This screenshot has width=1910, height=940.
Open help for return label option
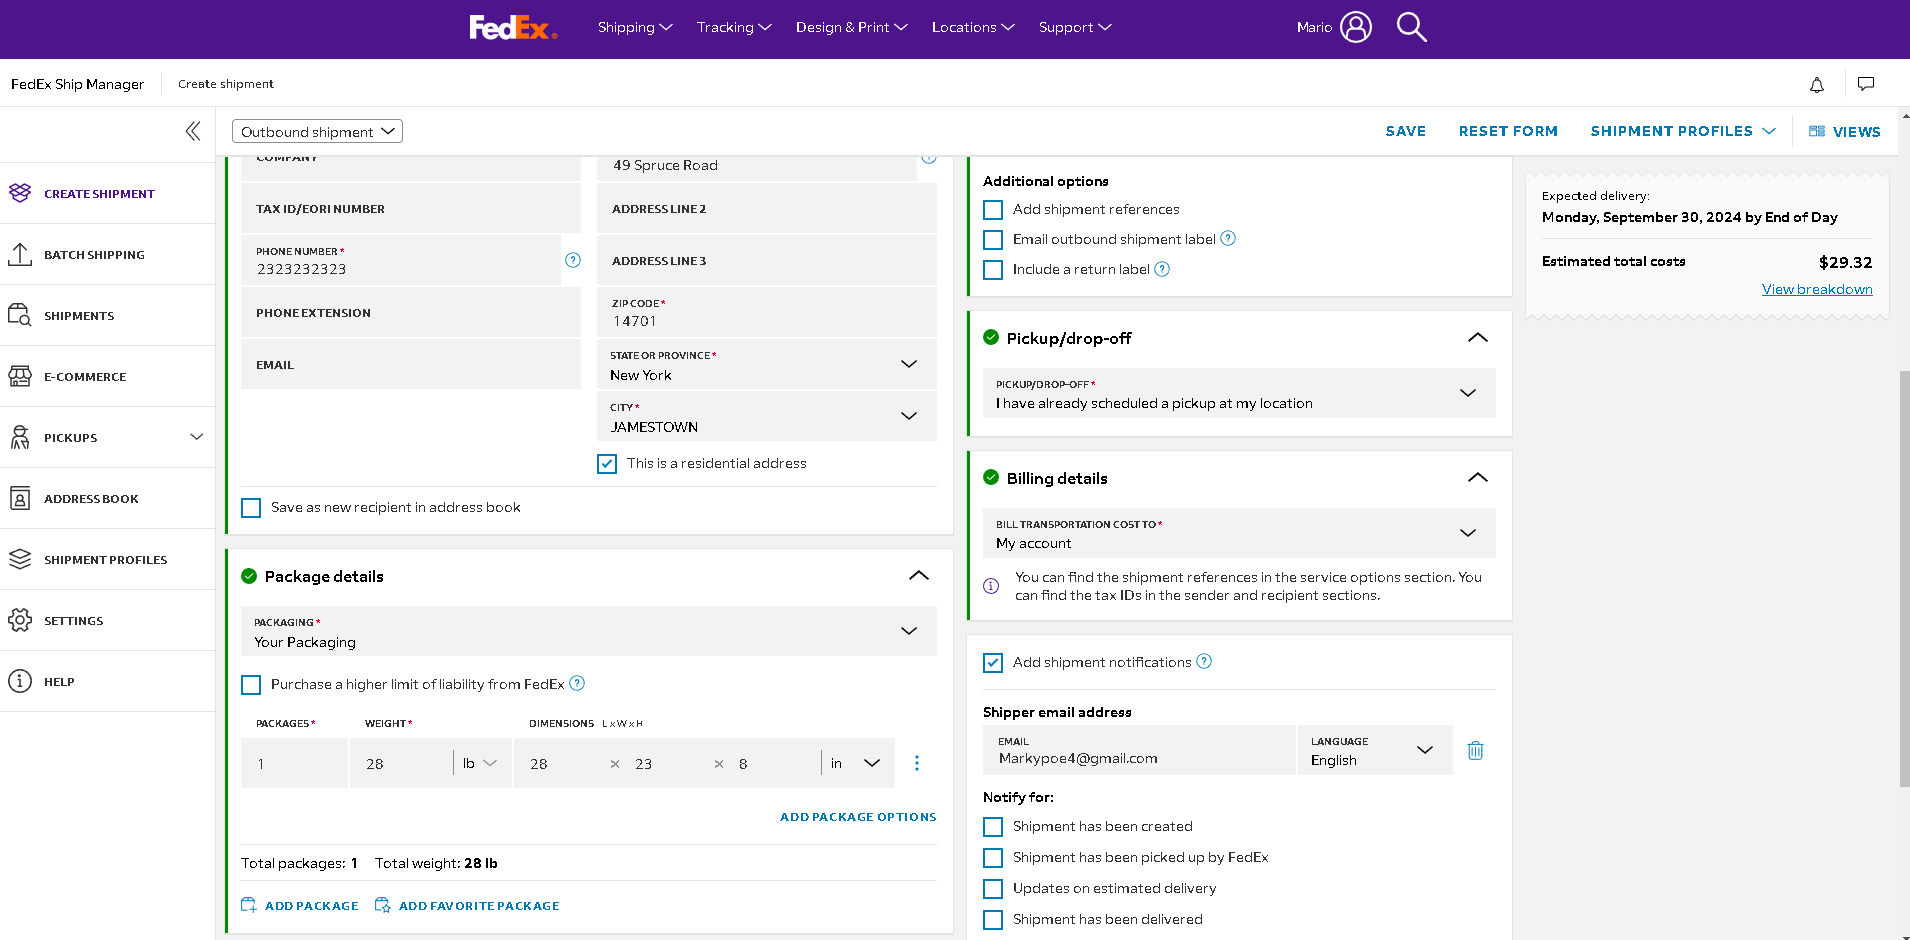(x=1162, y=269)
